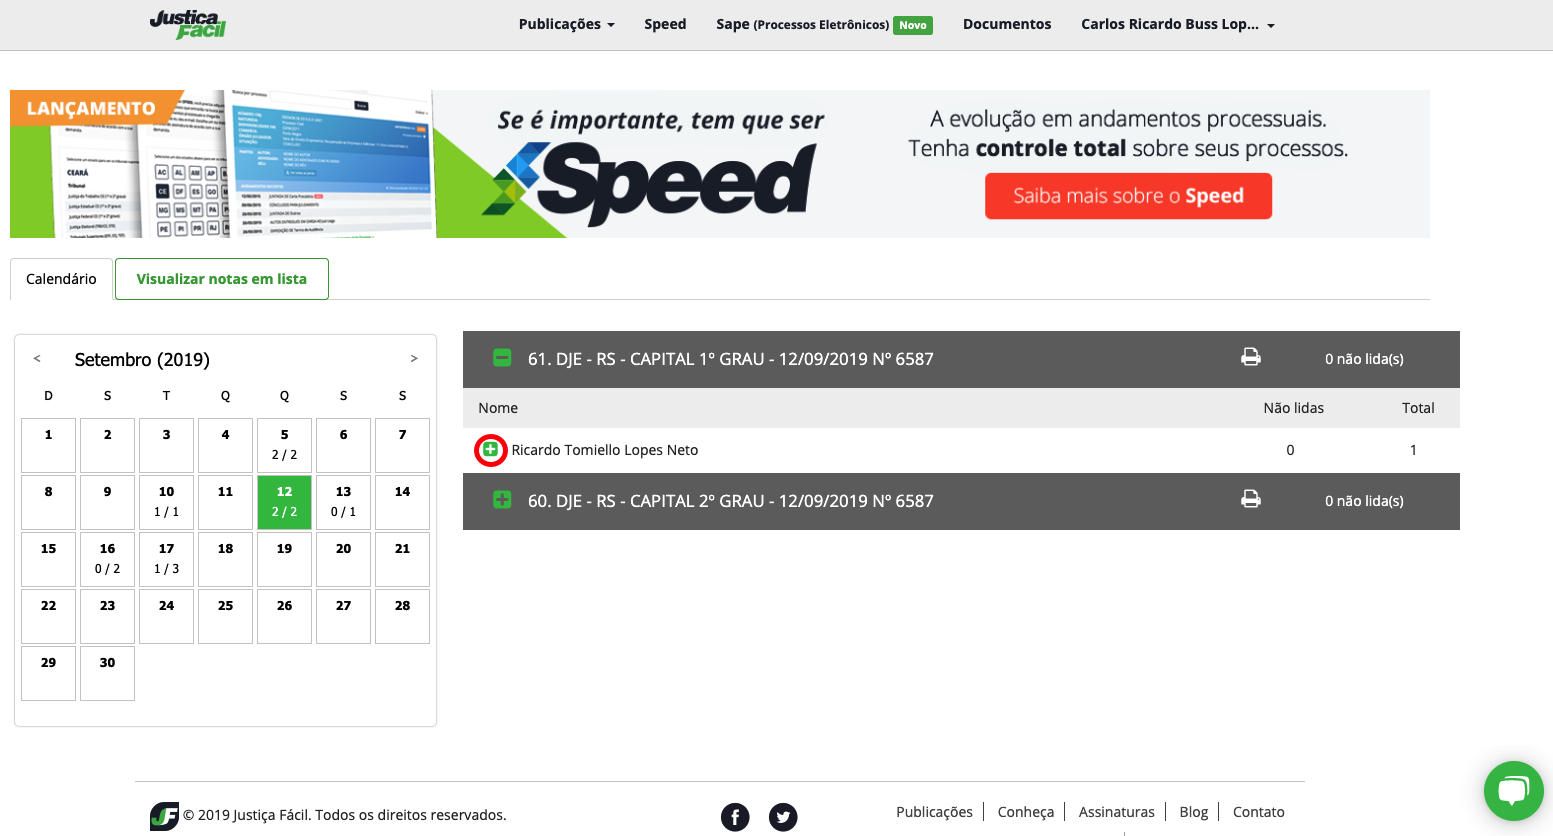Click section title 60. DJE - RS - CAPITAL 2º GRAU
The width and height of the screenshot is (1553, 836).
coord(730,501)
